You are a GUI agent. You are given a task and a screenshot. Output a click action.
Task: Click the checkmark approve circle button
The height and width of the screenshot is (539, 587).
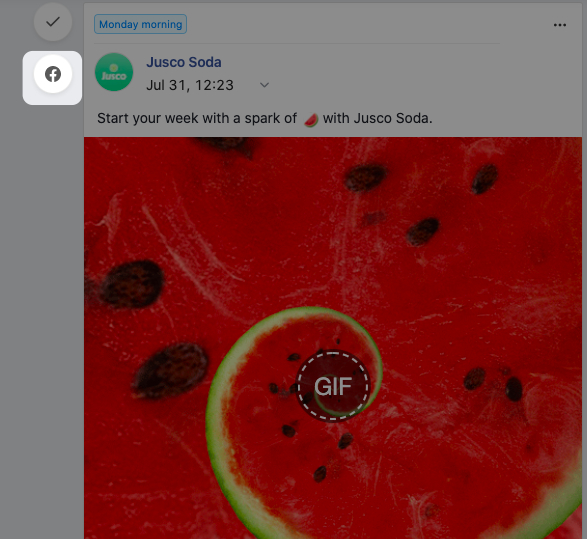(53, 22)
